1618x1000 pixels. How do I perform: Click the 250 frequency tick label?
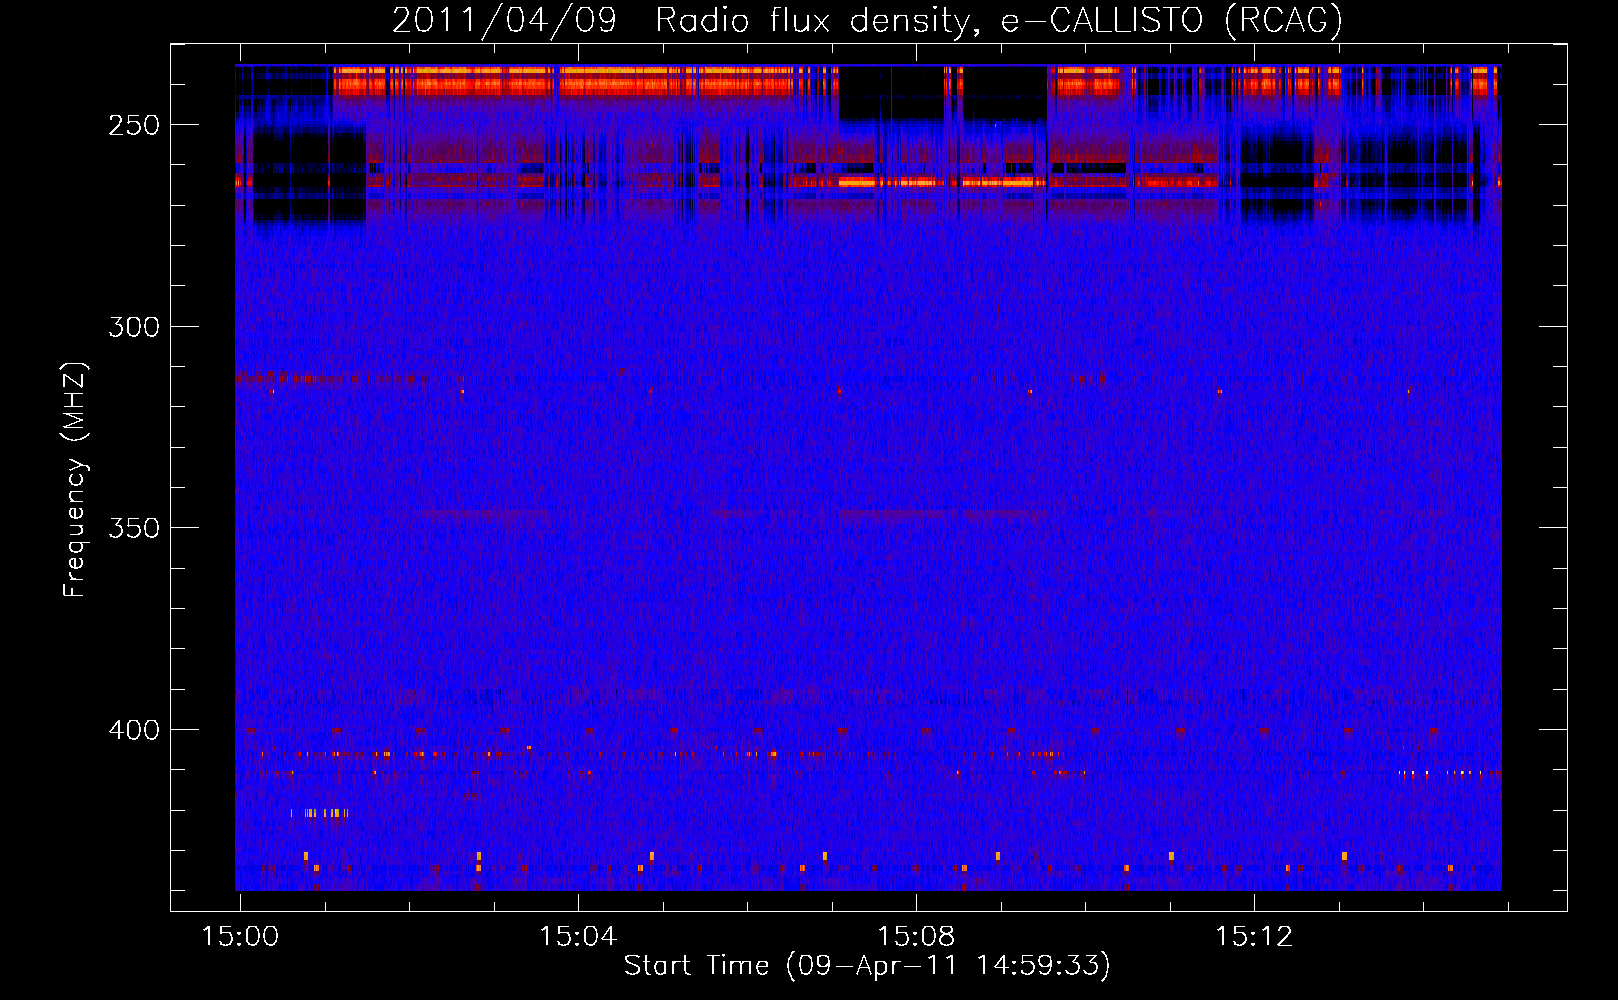134,126
